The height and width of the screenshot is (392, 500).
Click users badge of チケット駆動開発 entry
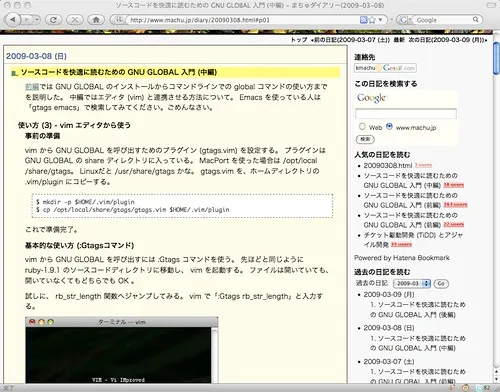tap(401, 245)
